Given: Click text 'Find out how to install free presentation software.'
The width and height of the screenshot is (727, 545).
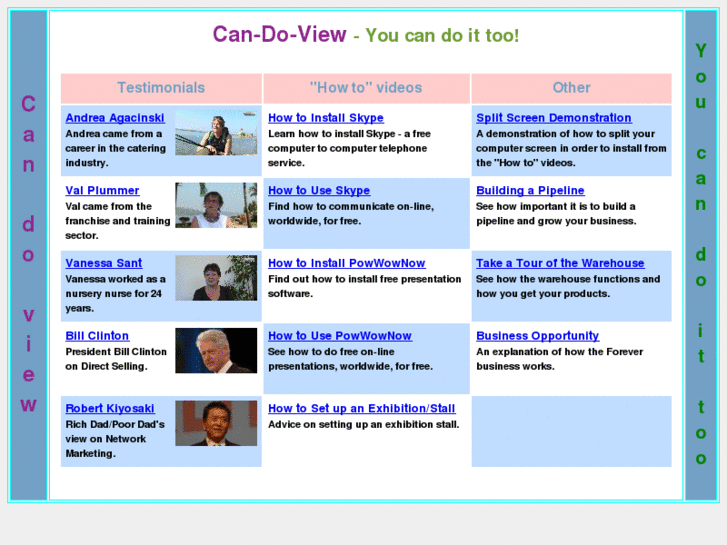Looking at the screenshot, I should [364, 286].
